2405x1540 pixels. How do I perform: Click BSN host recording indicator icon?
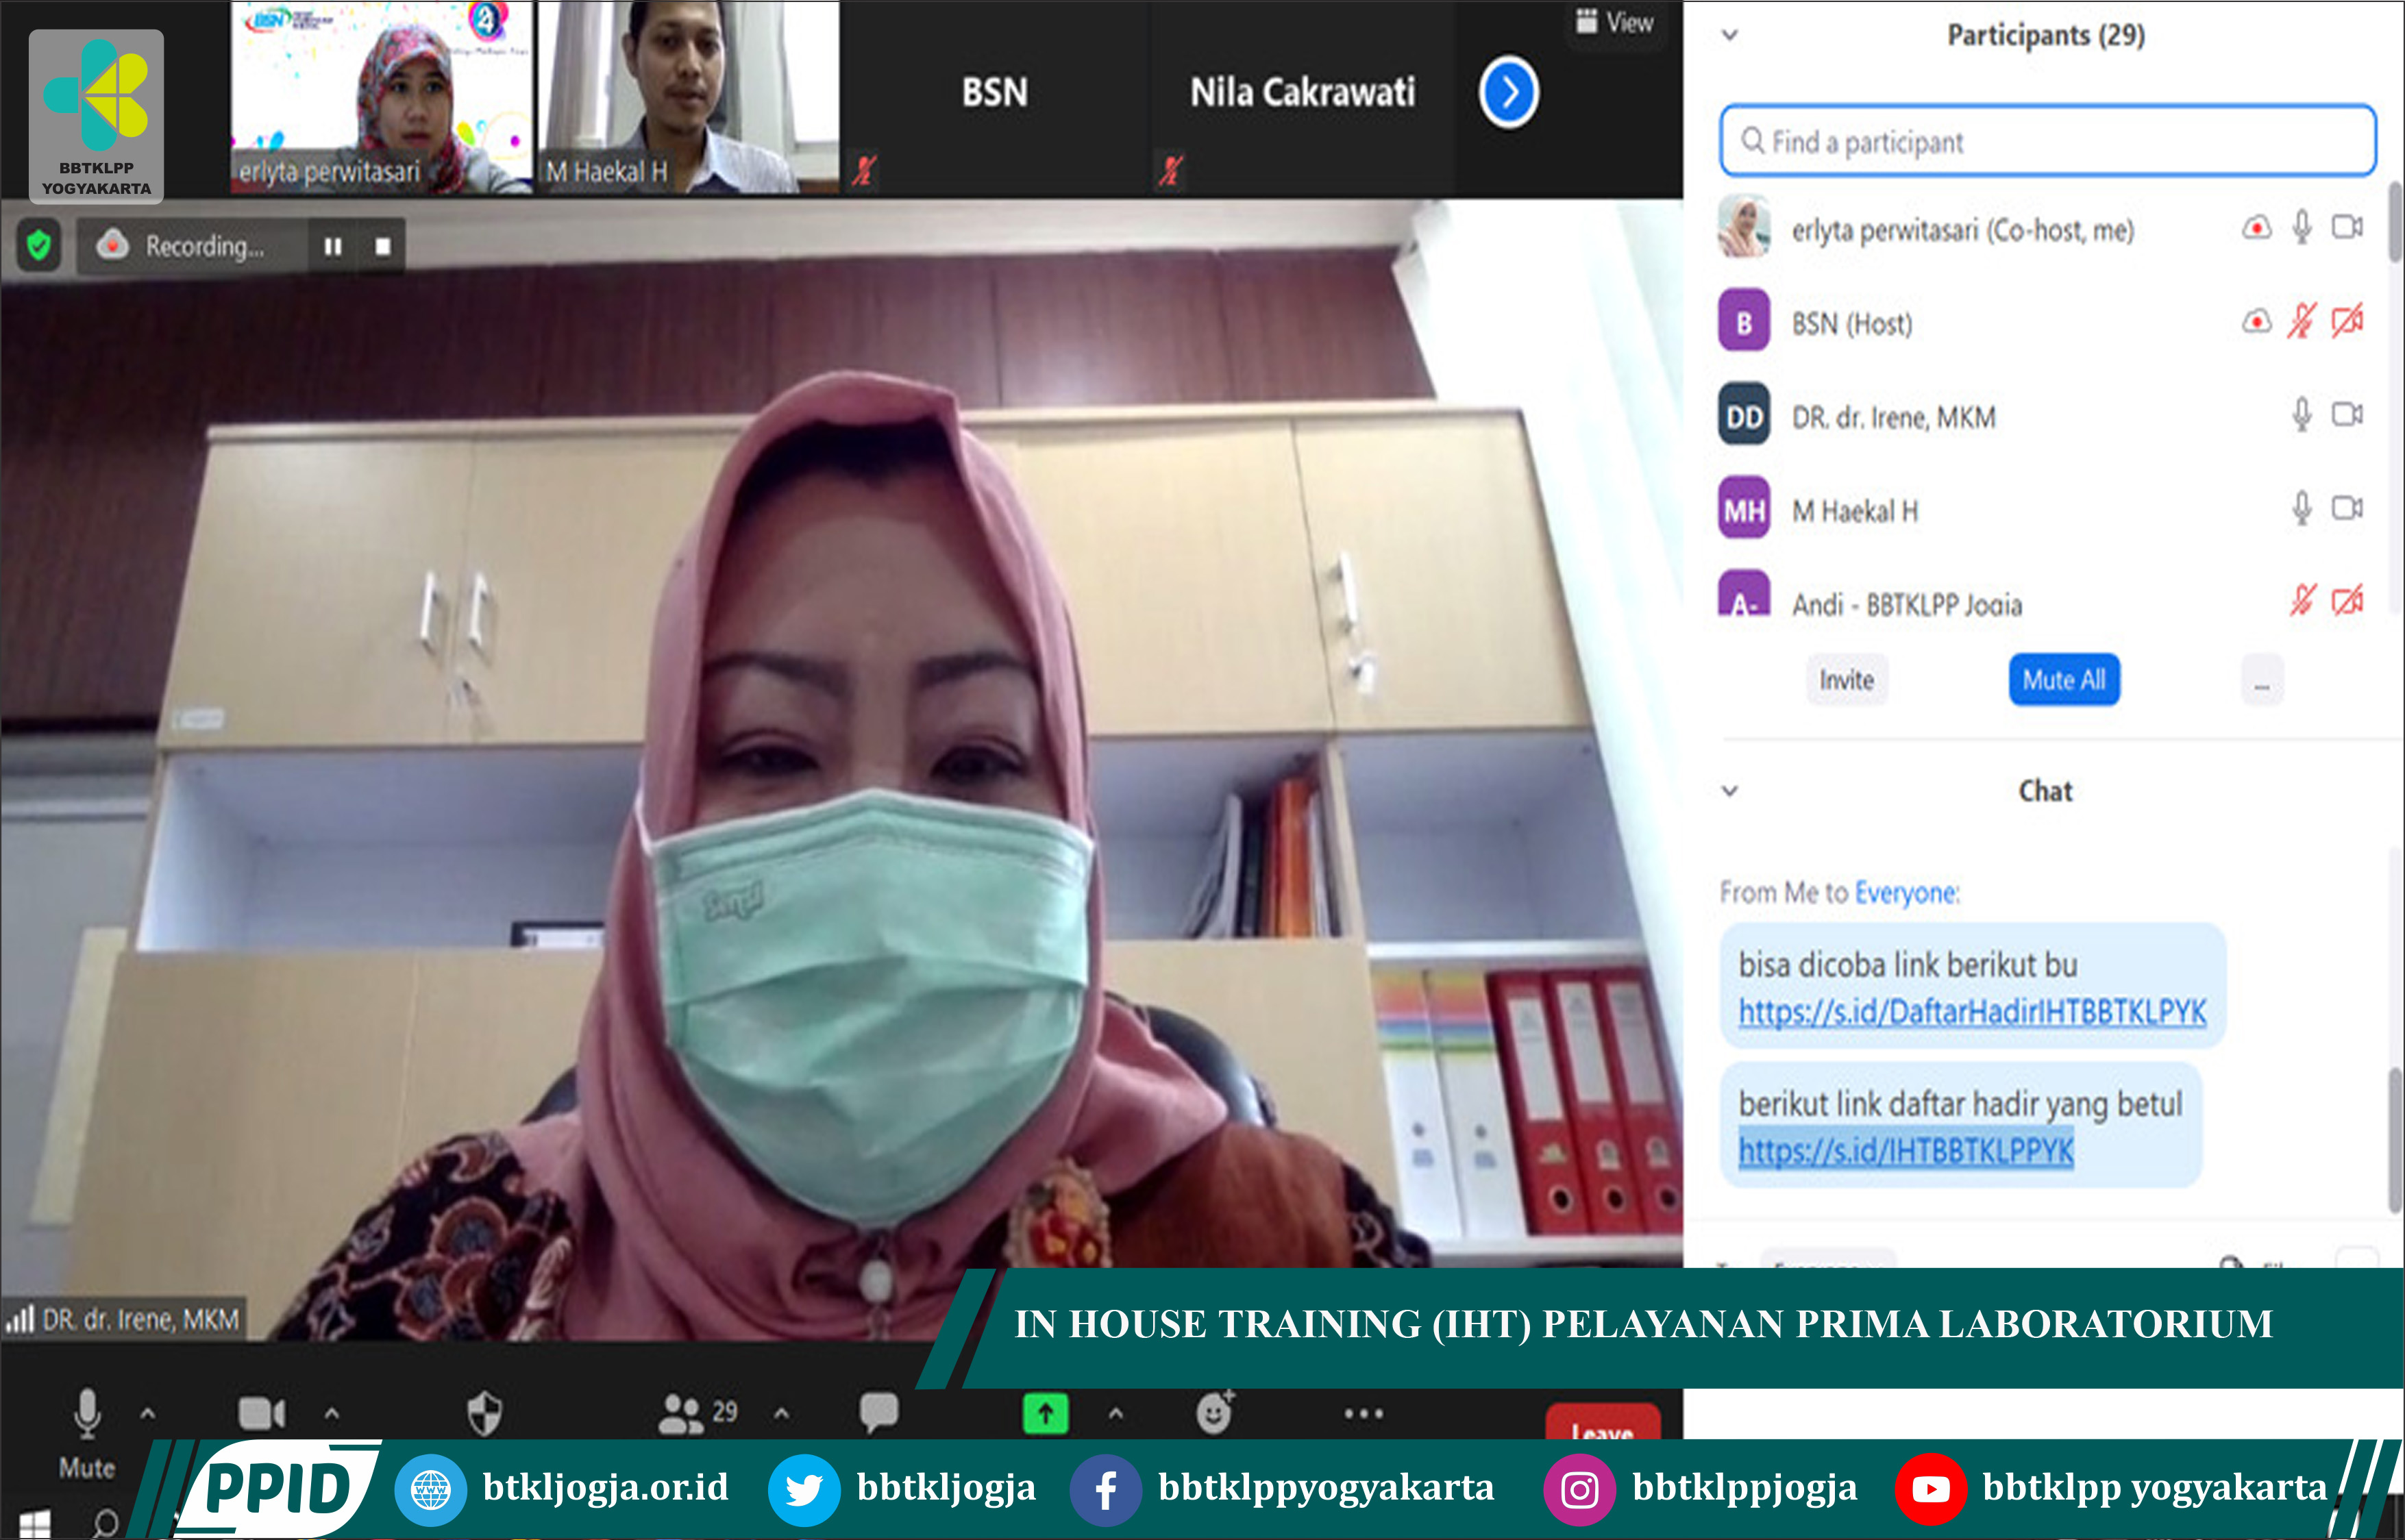pos(2256,322)
